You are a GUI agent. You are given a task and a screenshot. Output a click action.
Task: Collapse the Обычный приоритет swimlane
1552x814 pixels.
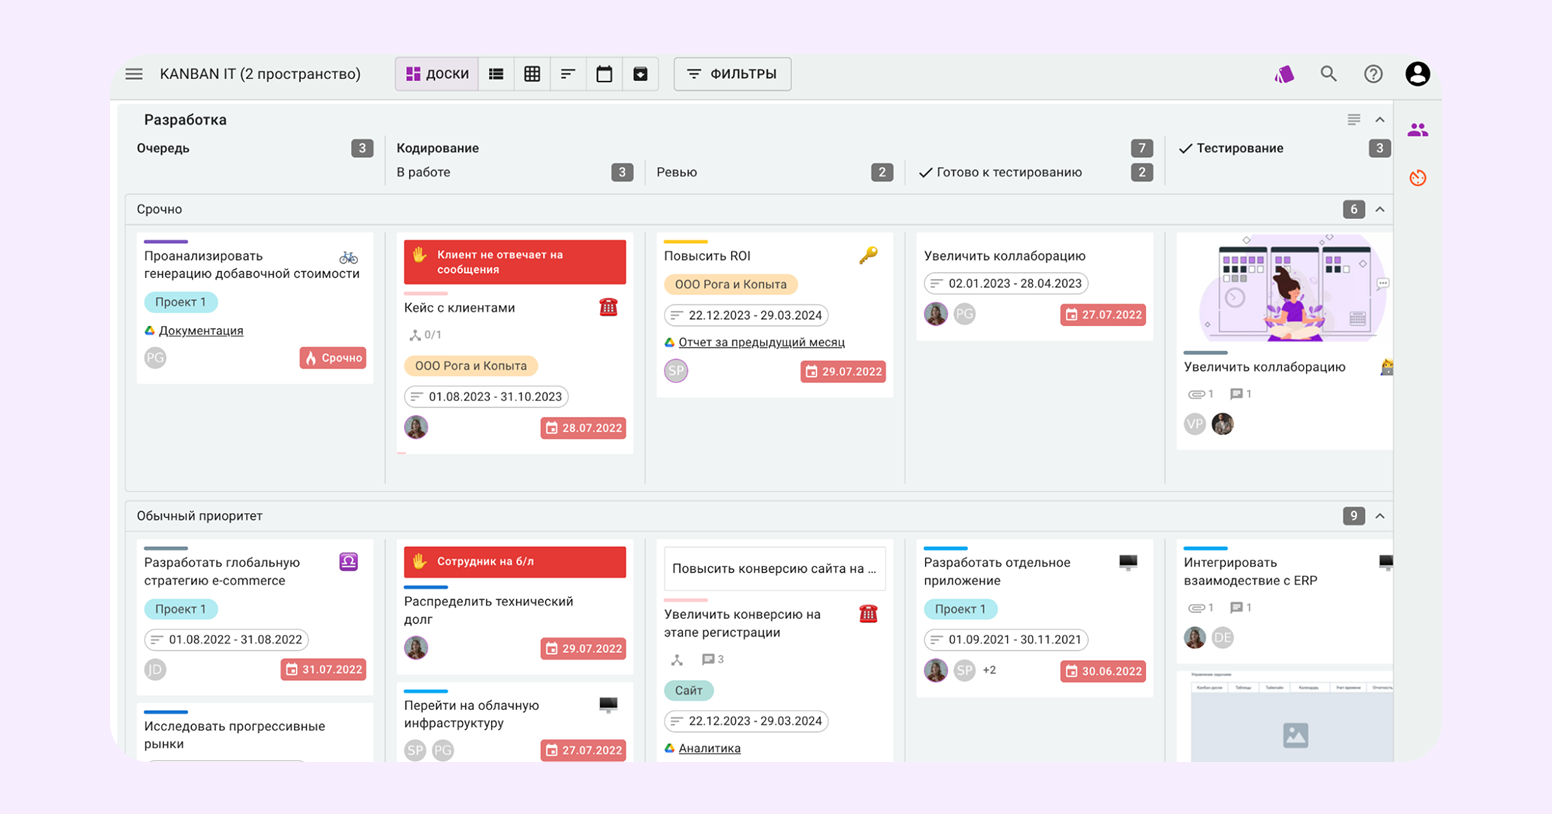point(1380,517)
